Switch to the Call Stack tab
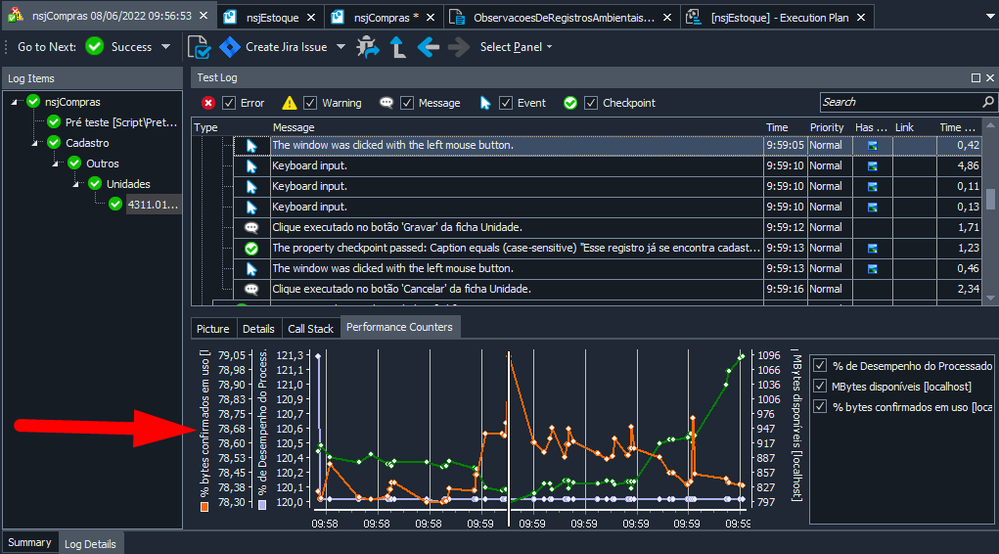 310,328
